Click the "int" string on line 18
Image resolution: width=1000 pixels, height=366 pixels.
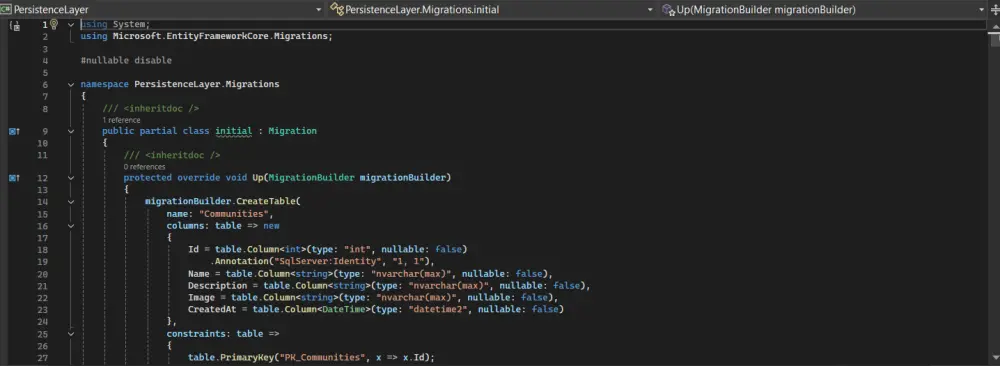pos(357,249)
